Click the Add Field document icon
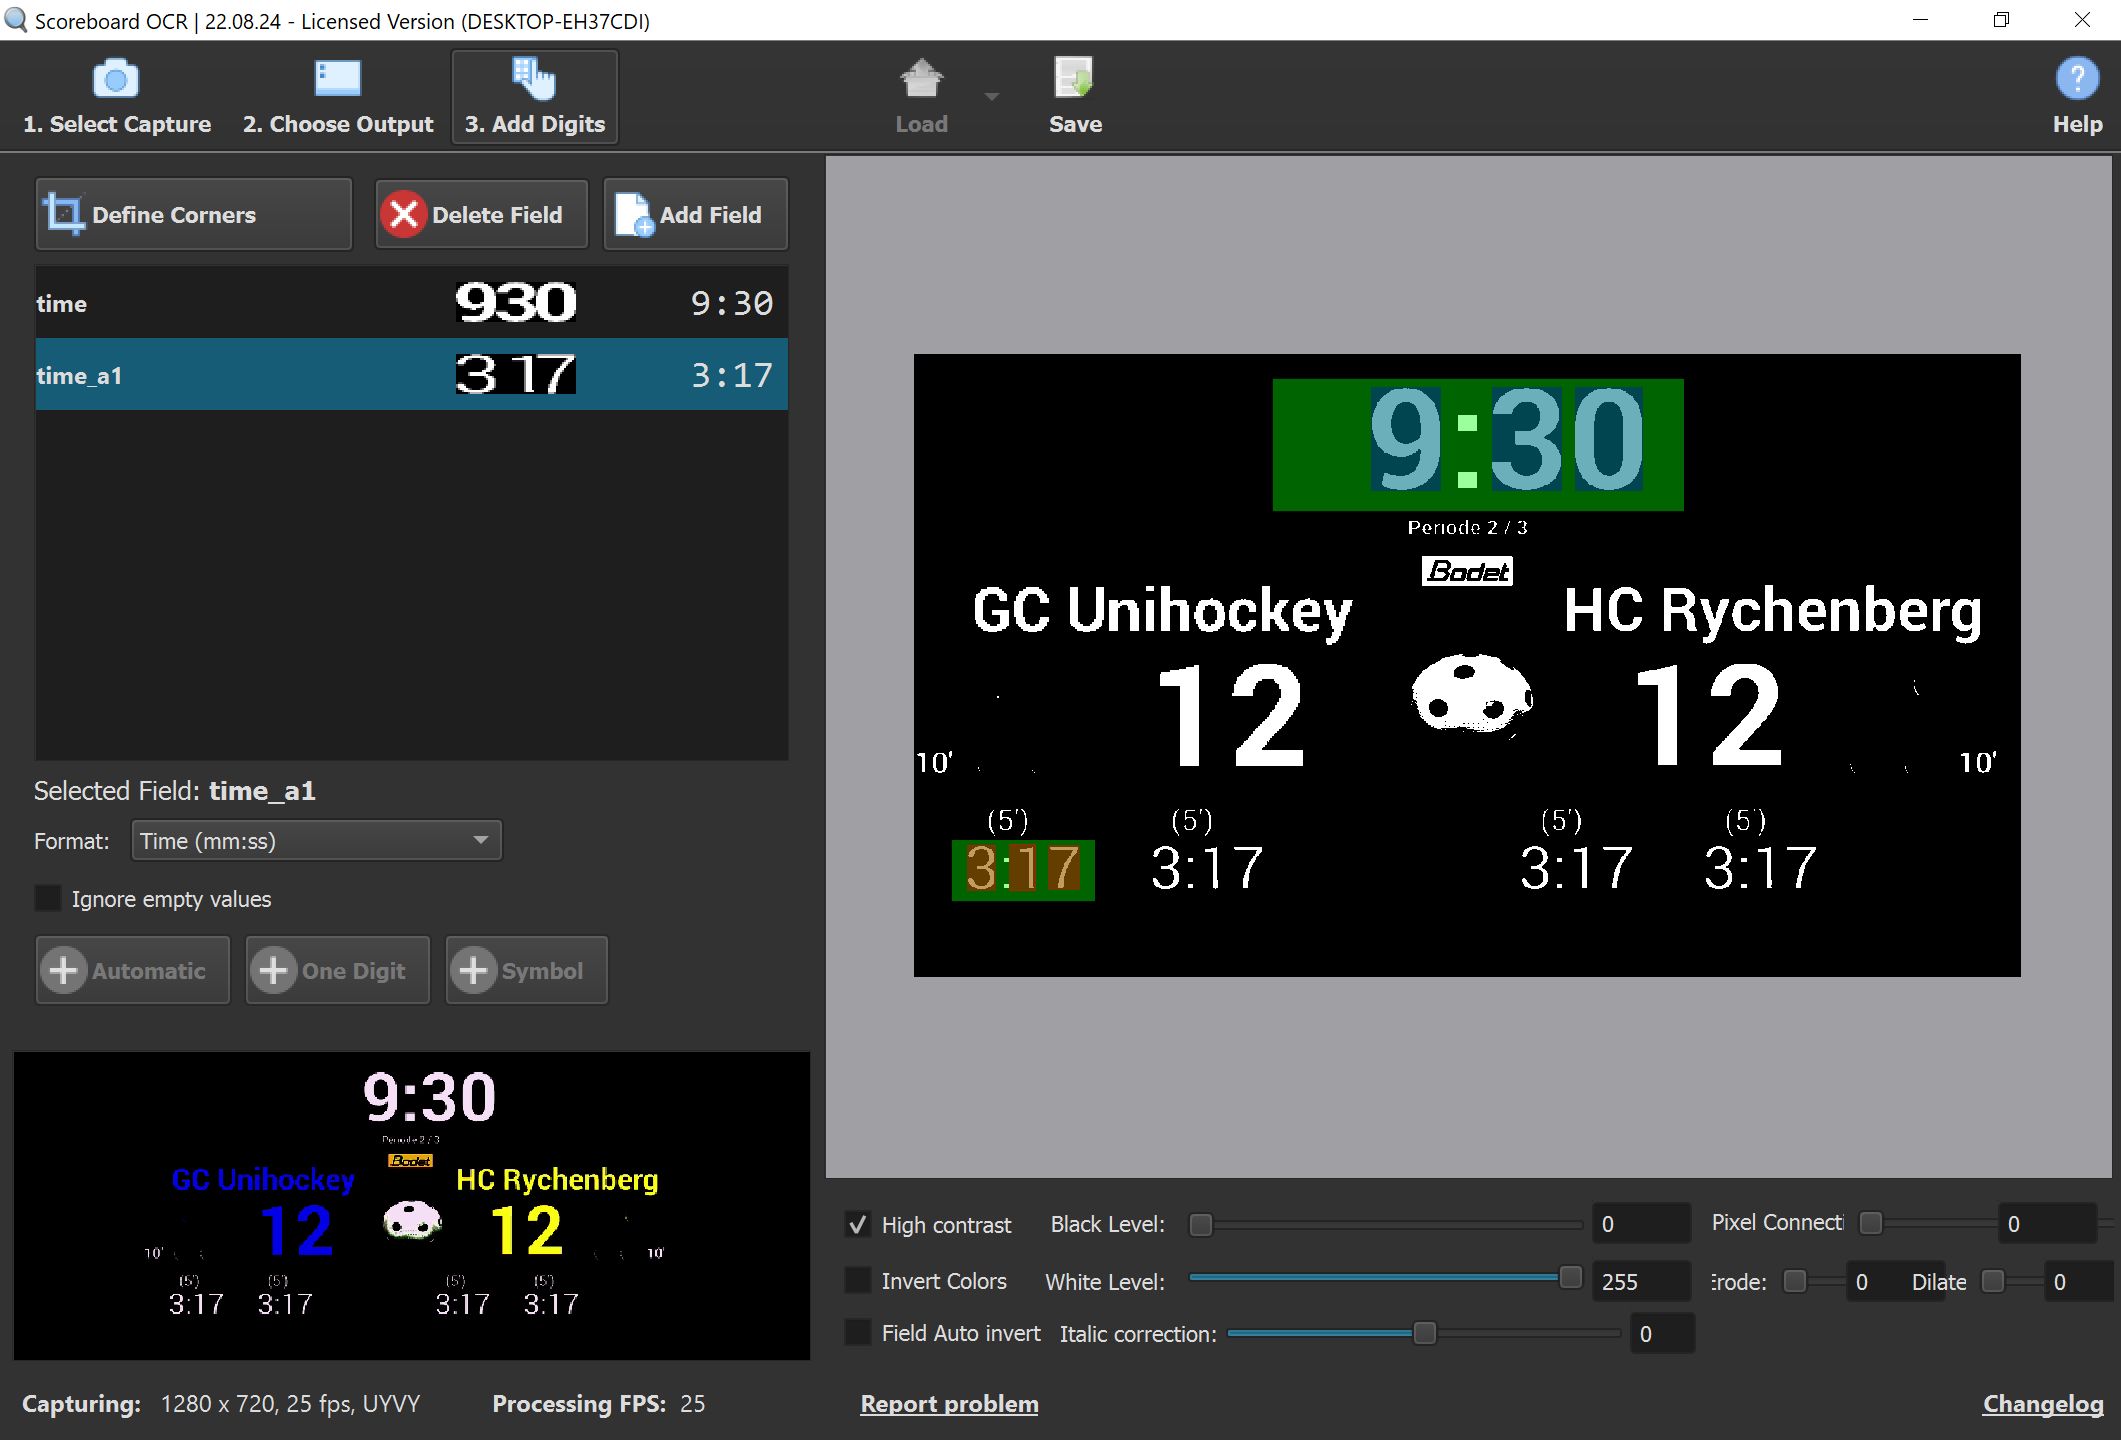 [634, 214]
